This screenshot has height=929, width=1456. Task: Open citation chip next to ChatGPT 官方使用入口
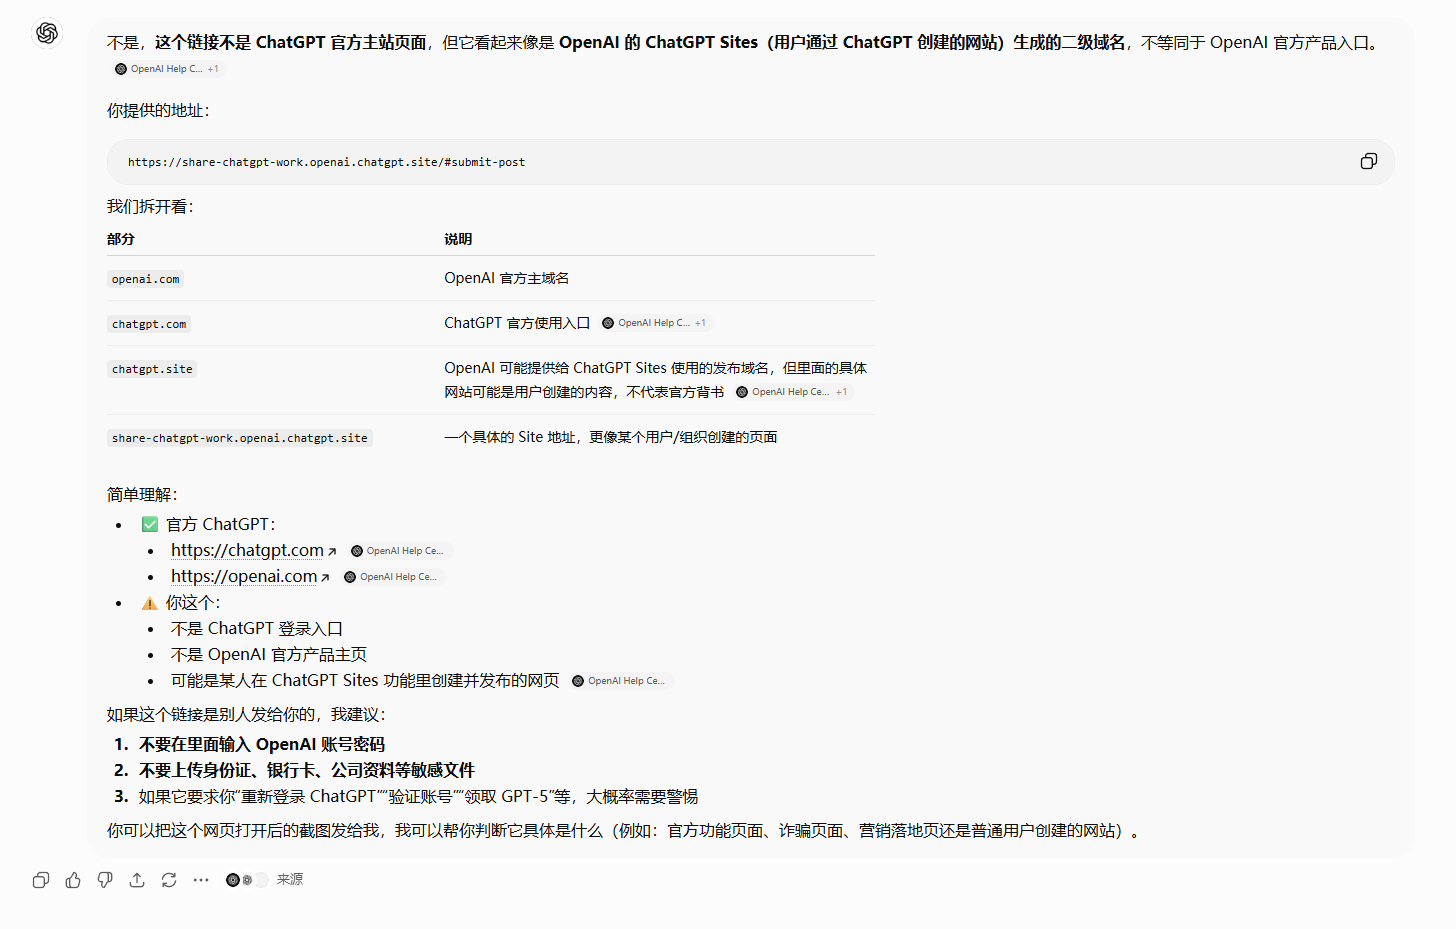(655, 323)
